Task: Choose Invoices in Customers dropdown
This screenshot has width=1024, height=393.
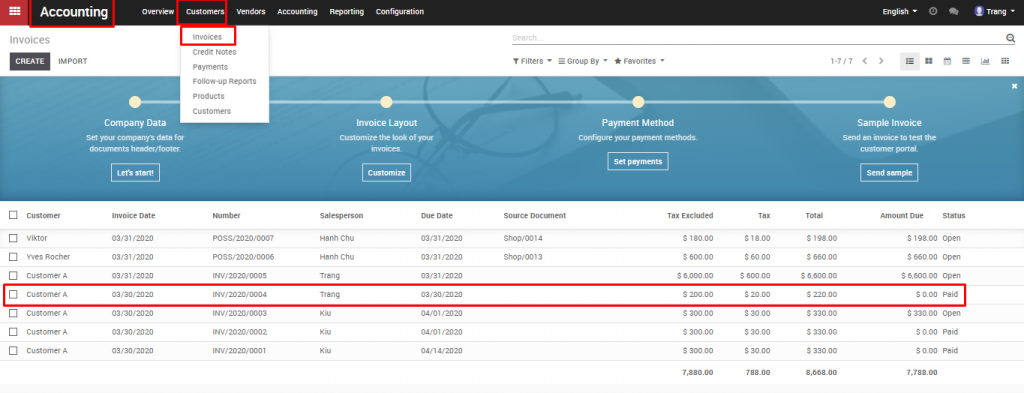Action: coord(207,37)
